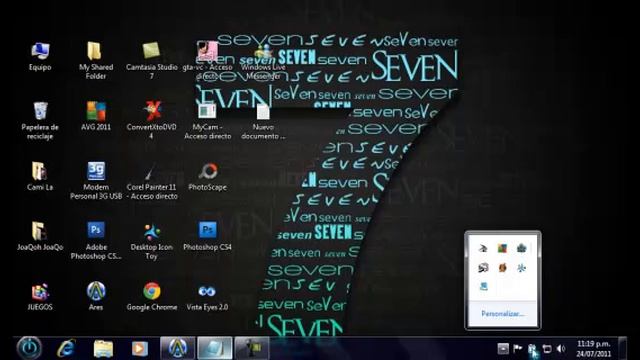
Task: Click the light blue monitor tray popup icon
Action: pos(483,286)
